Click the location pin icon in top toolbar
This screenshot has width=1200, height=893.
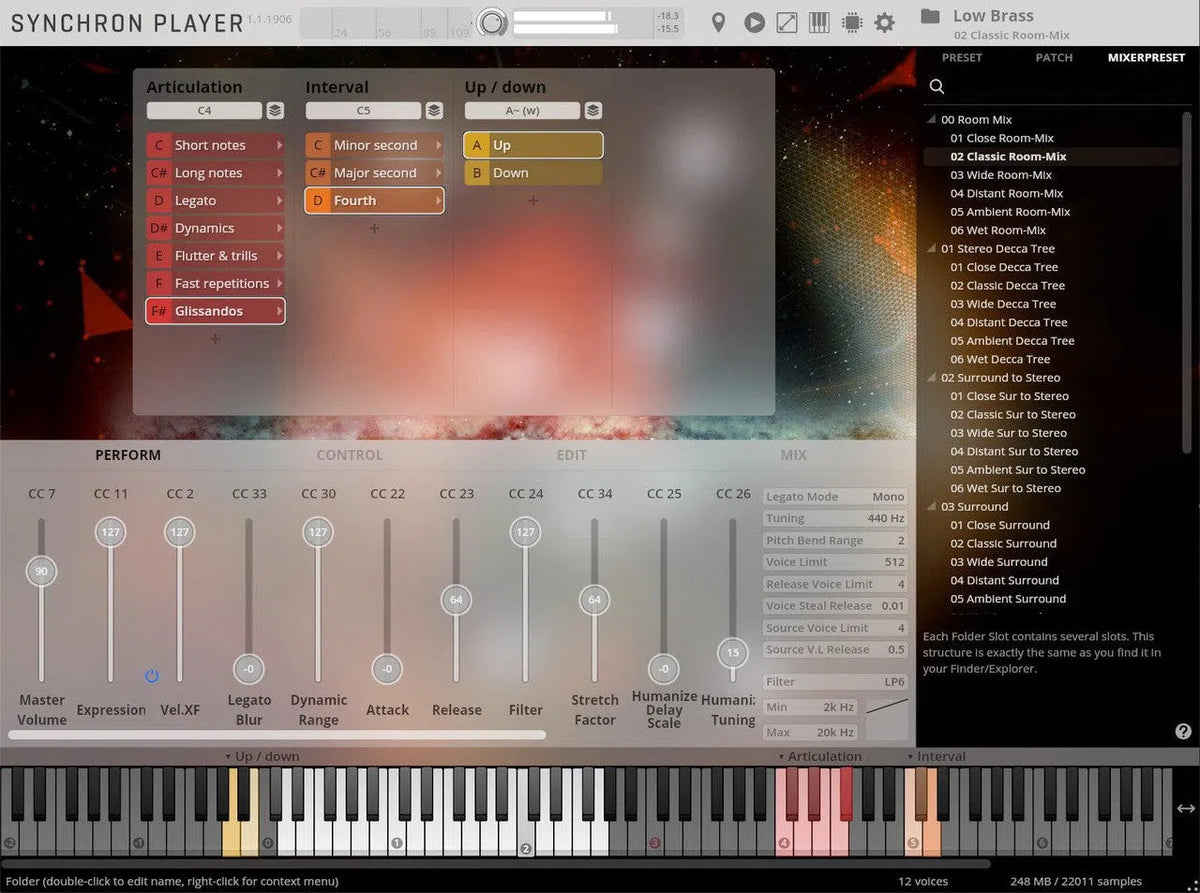tap(718, 22)
